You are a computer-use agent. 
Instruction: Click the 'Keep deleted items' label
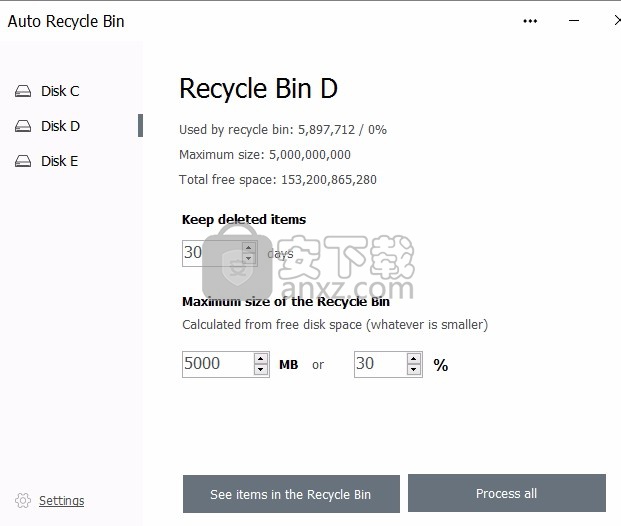click(244, 219)
